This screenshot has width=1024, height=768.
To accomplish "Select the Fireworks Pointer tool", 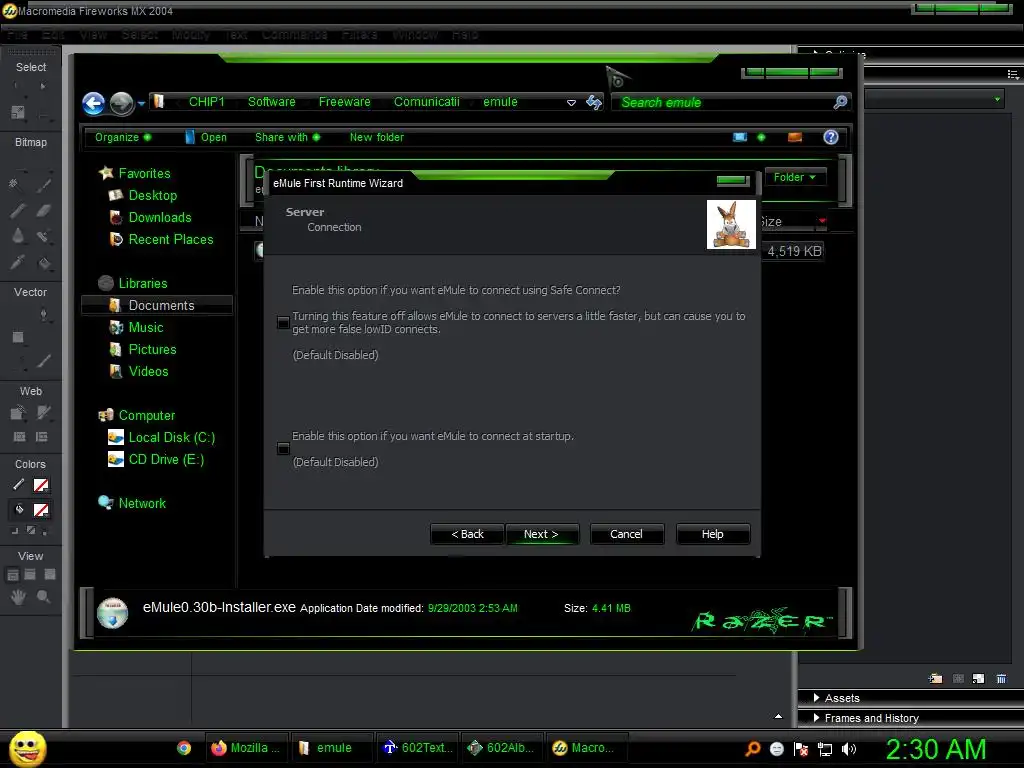I will pyautogui.click(x=14, y=86).
